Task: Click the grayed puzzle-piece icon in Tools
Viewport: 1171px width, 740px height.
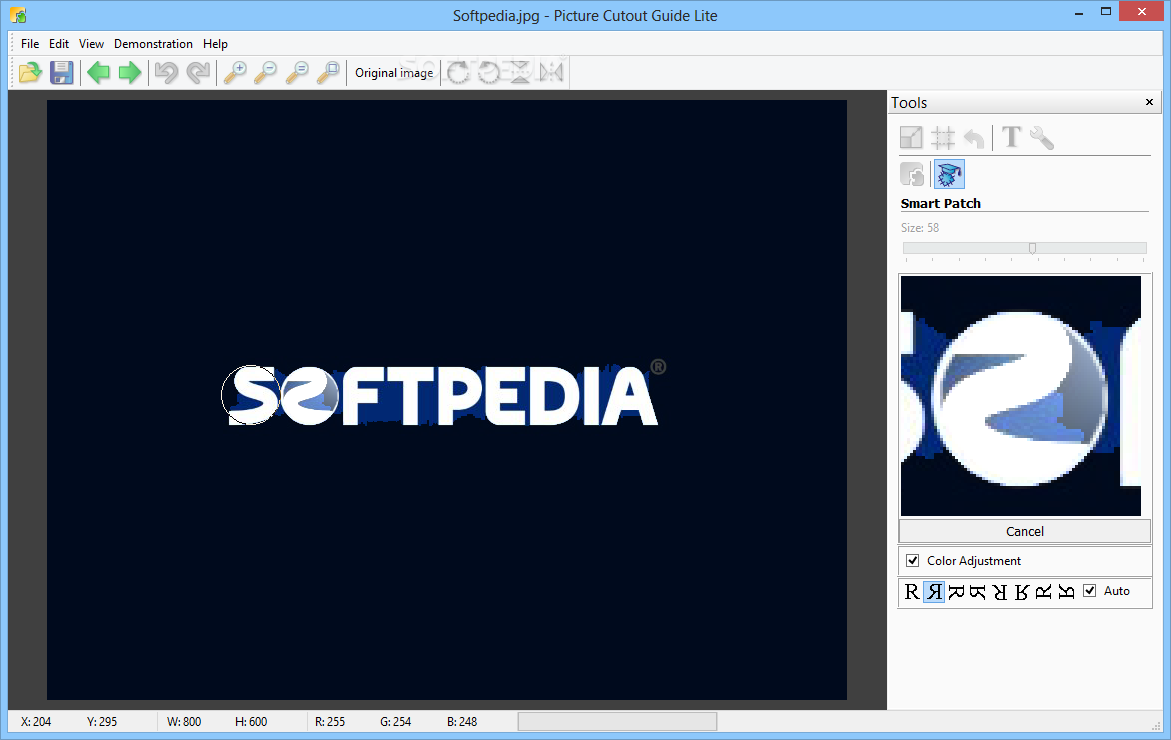Action: (912, 175)
